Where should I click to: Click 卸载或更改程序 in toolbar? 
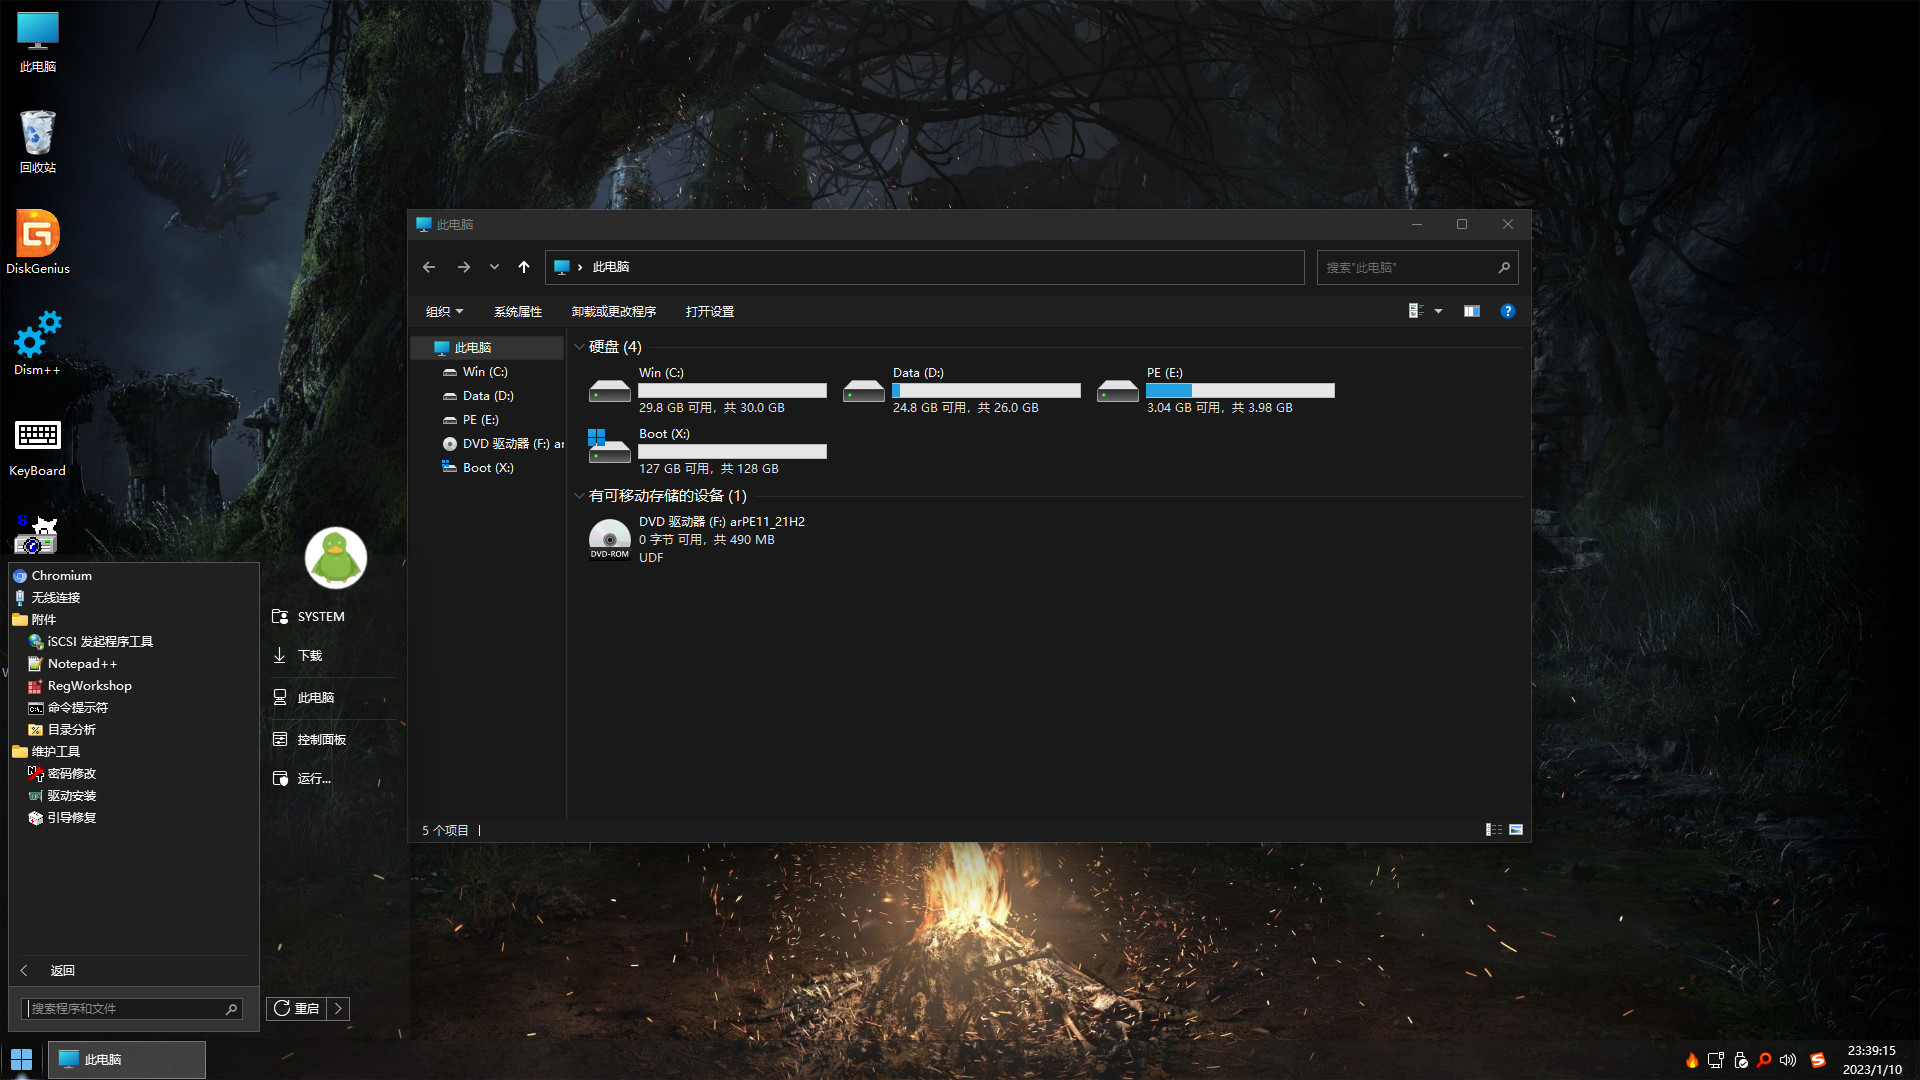click(614, 311)
